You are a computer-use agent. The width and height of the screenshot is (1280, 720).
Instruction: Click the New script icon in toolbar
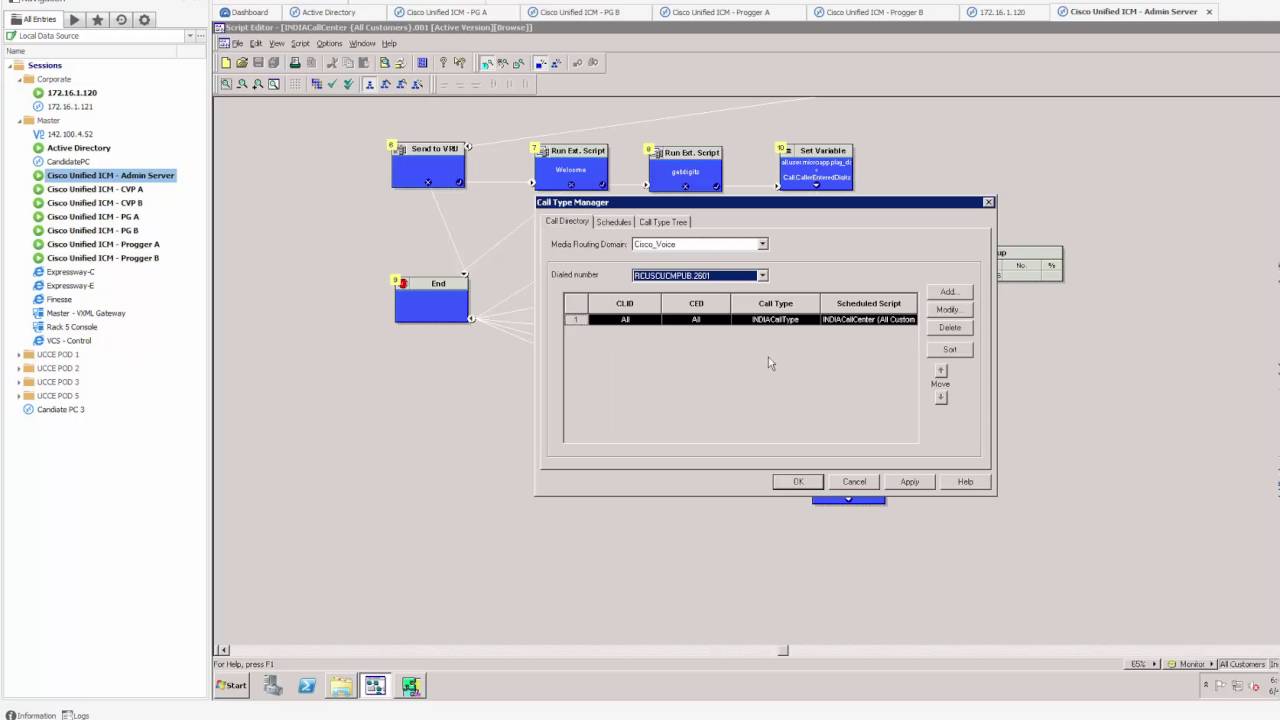click(226, 63)
